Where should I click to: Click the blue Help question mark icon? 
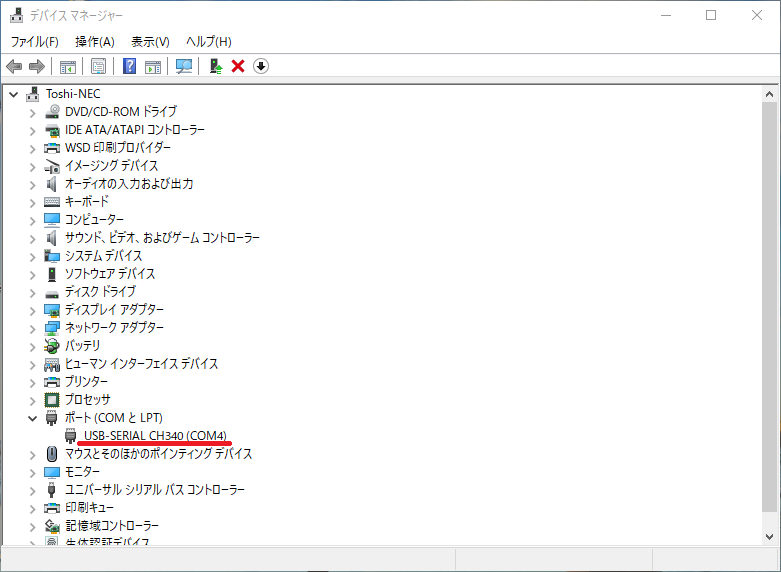coord(130,66)
